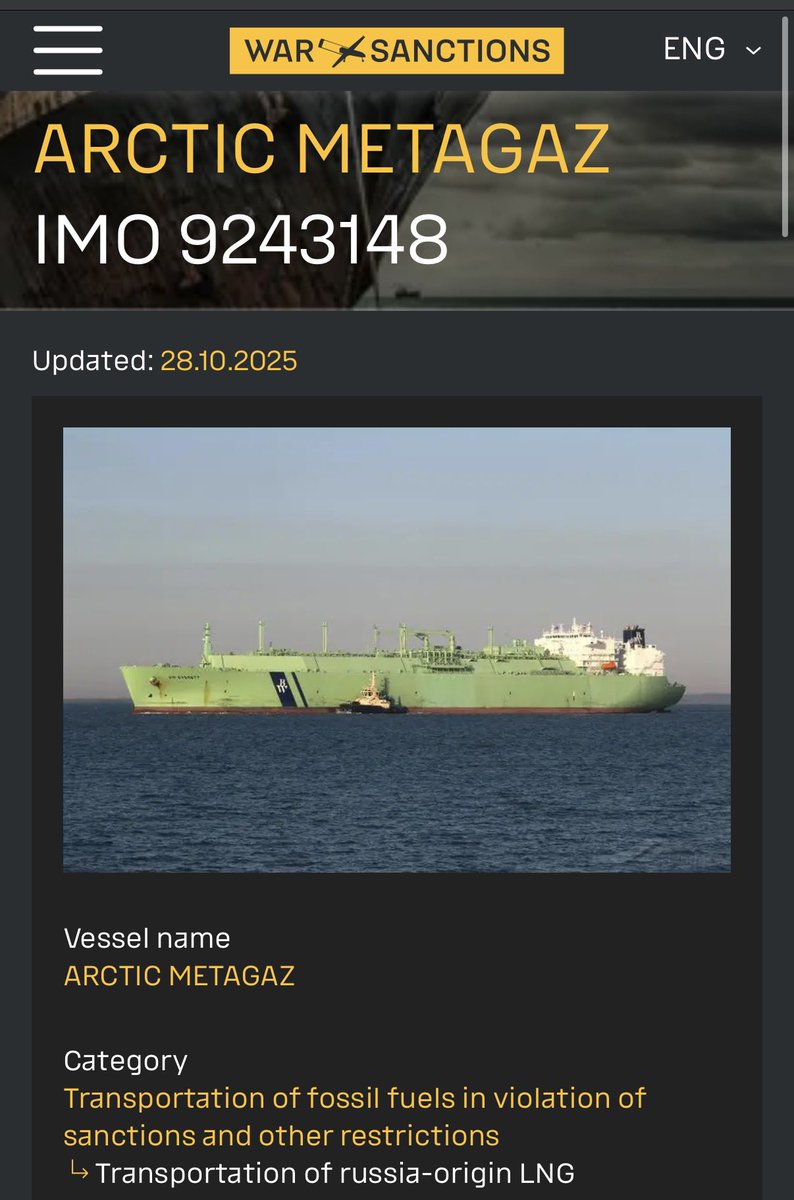The width and height of the screenshot is (794, 1200).
Task: Click the Vessel name field label
Action: (x=147, y=938)
